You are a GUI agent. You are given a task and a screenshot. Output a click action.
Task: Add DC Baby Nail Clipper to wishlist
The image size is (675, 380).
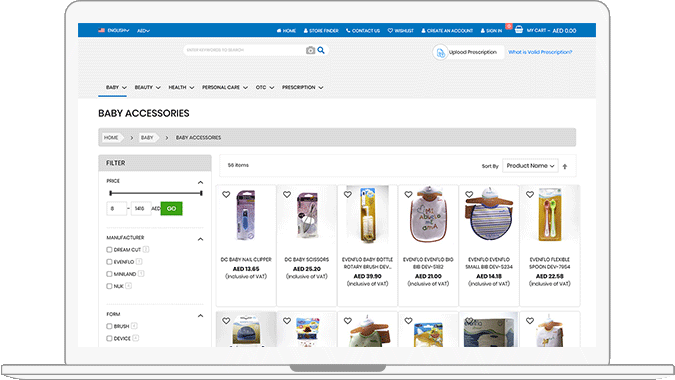click(x=226, y=195)
